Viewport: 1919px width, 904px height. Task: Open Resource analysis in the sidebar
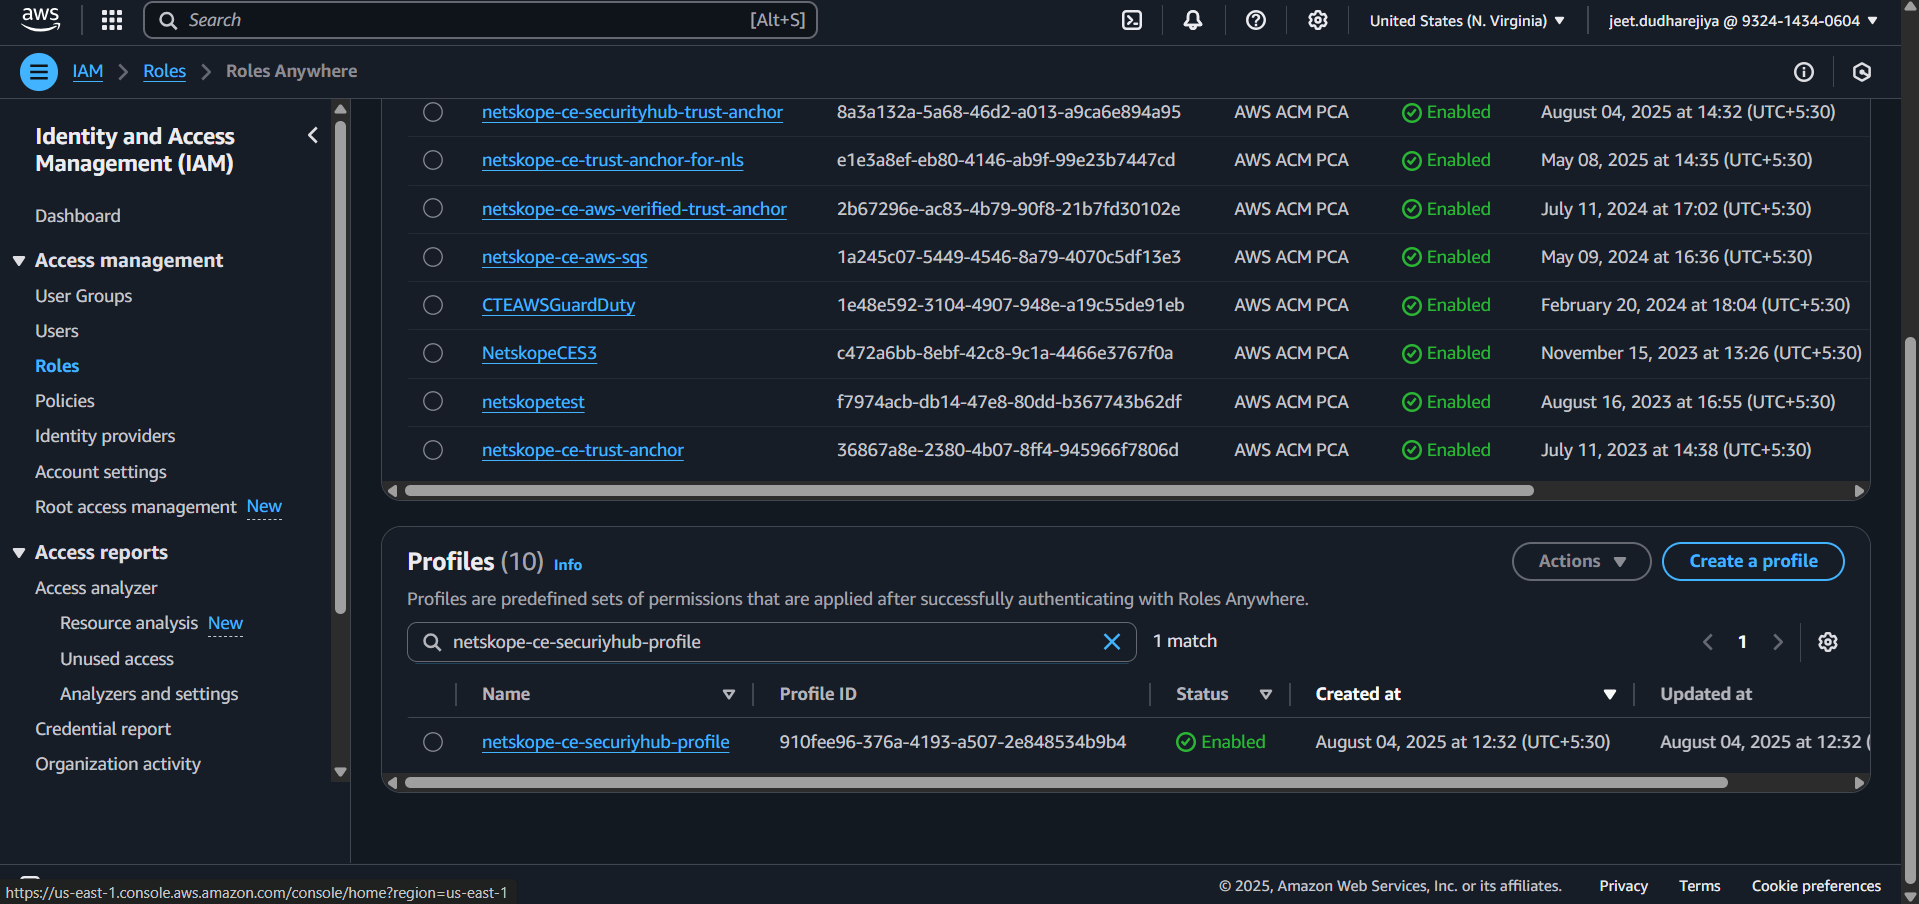pyautogui.click(x=129, y=623)
